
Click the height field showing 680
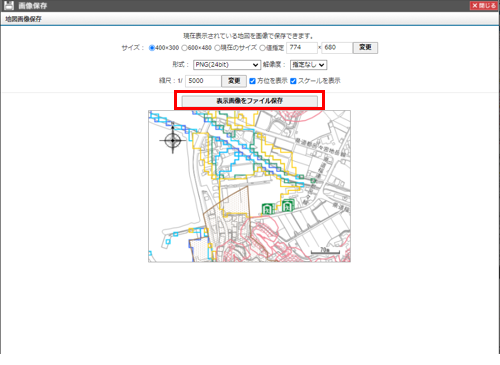click(337, 48)
